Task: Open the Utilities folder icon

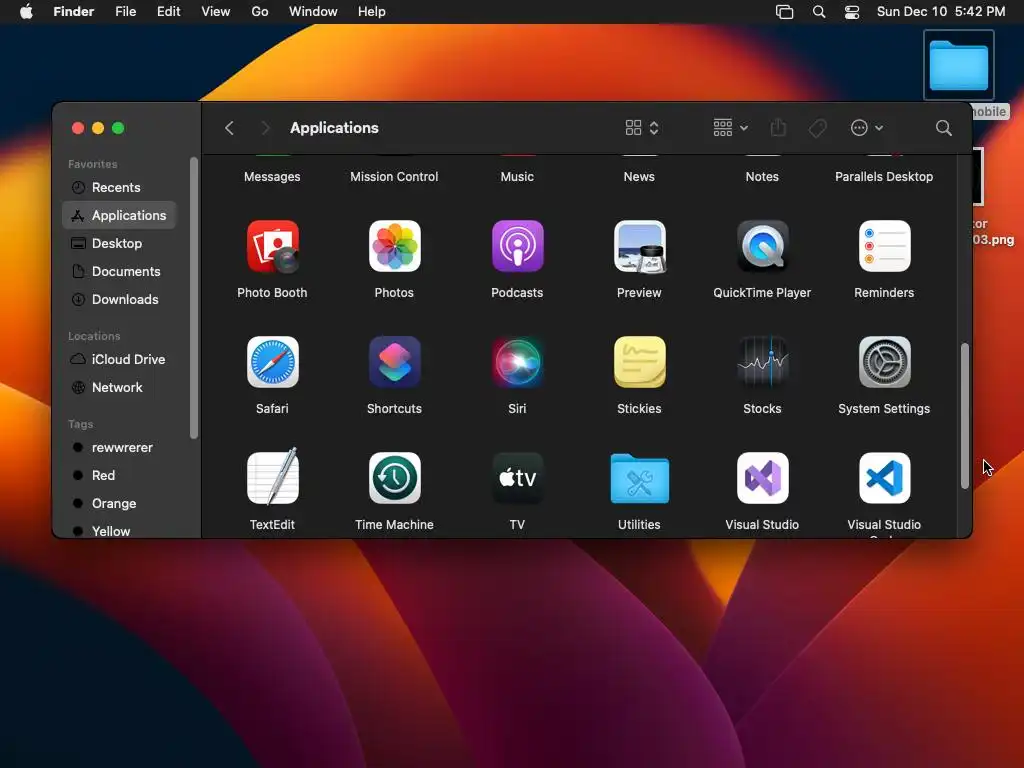Action: click(639, 478)
